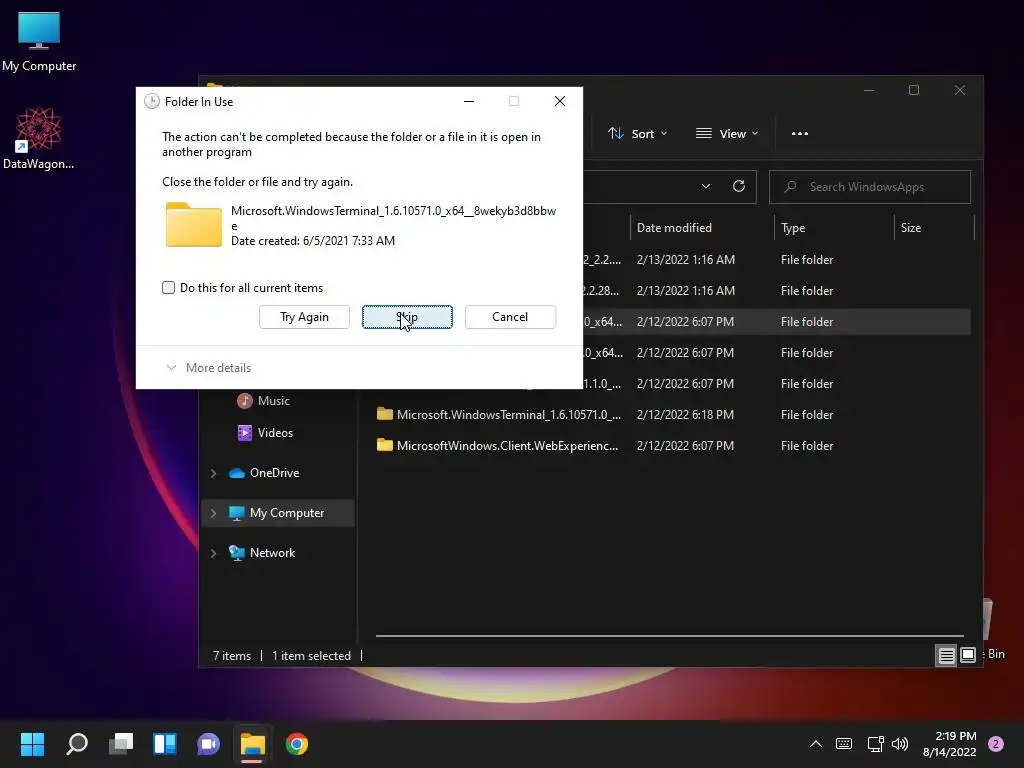
Task: Expand the Network tree node
Action: (x=214, y=553)
